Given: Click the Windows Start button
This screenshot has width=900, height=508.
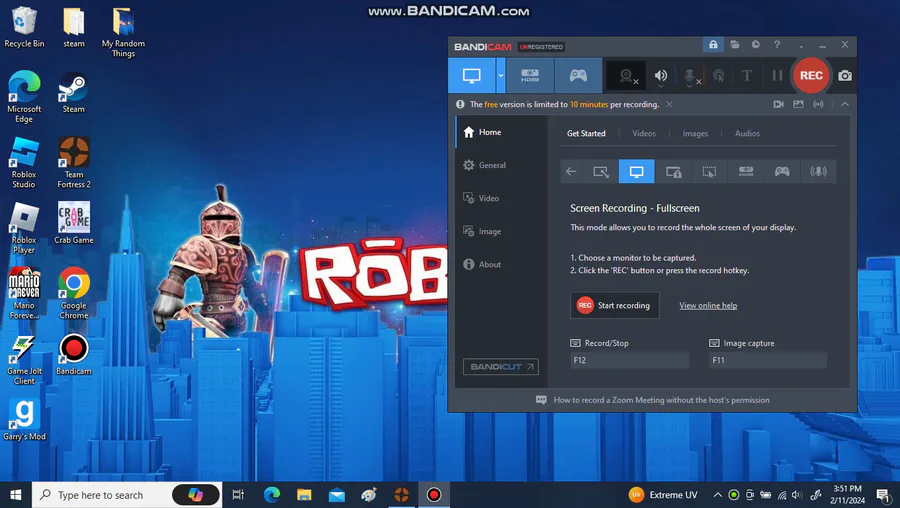Looking at the screenshot, I should (x=15, y=495).
